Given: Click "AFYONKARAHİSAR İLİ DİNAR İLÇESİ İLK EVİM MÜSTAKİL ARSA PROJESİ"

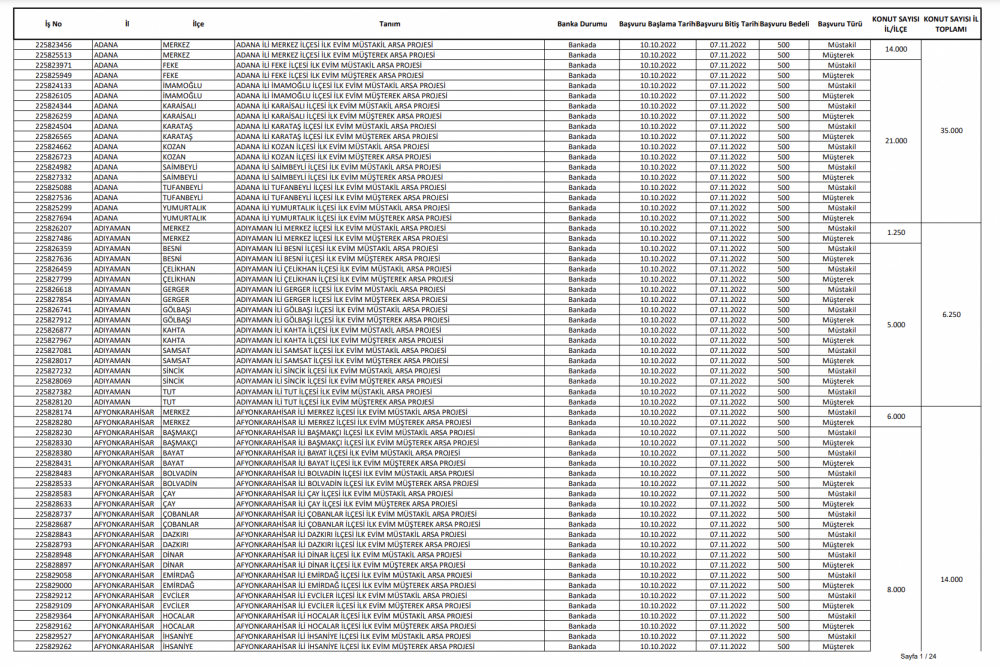Looking at the screenshot, I should (x=349, y=555).
